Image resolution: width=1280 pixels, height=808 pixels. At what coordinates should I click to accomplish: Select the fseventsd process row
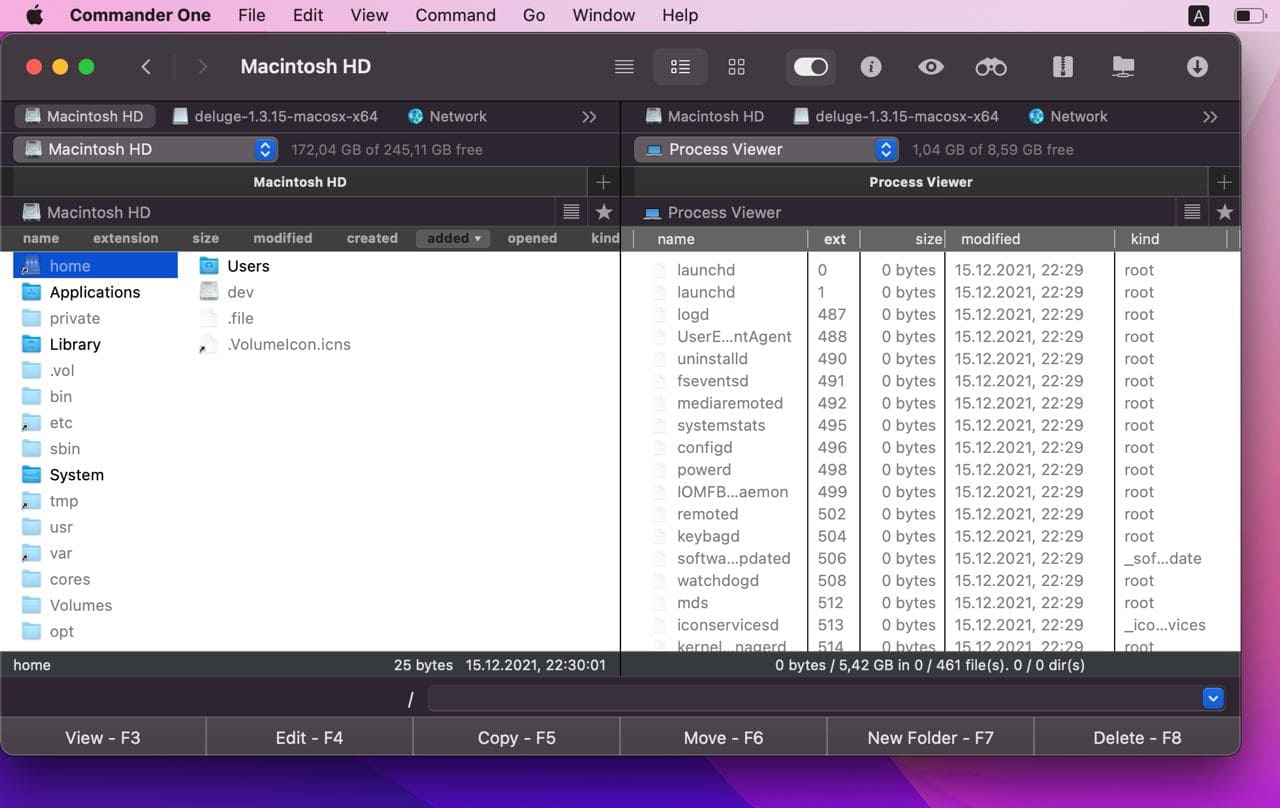click(x=930, y=381)
